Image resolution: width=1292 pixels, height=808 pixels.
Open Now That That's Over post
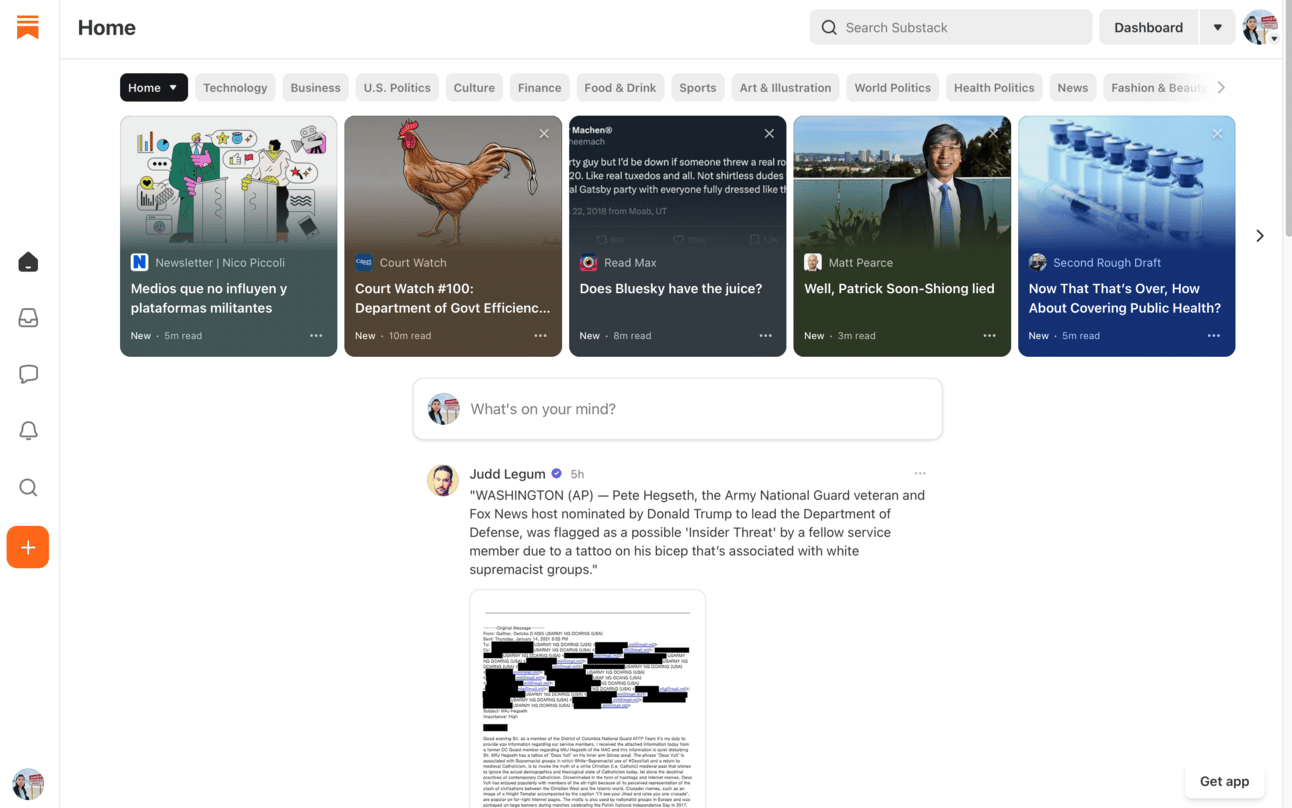coord(1124,298)
